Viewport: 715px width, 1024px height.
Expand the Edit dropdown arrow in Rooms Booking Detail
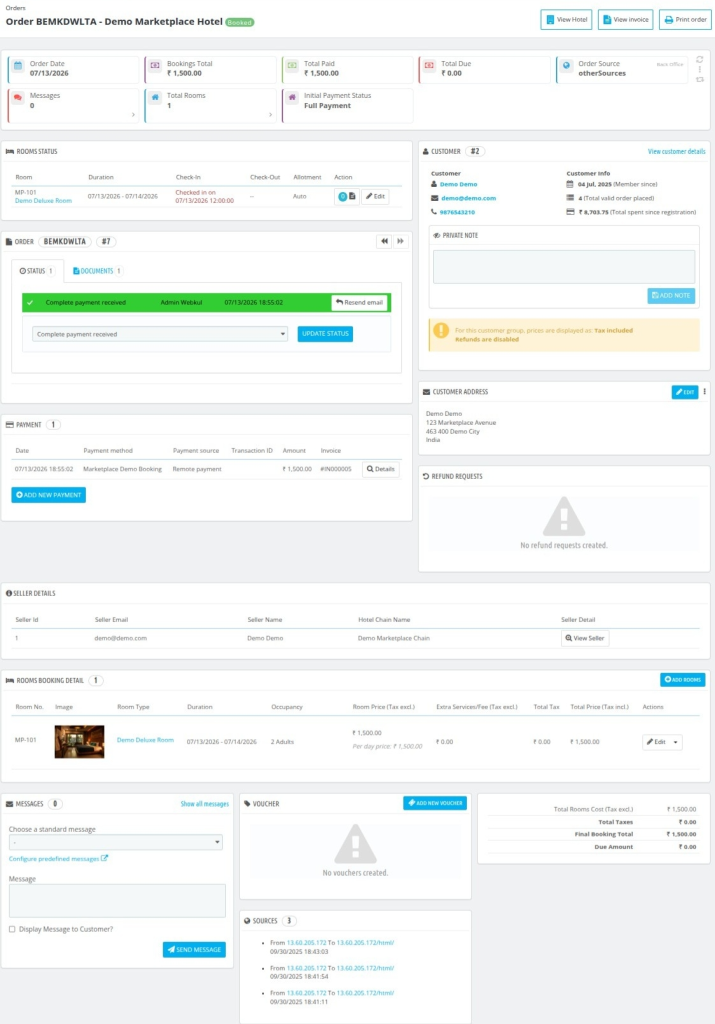click(676, 742)
